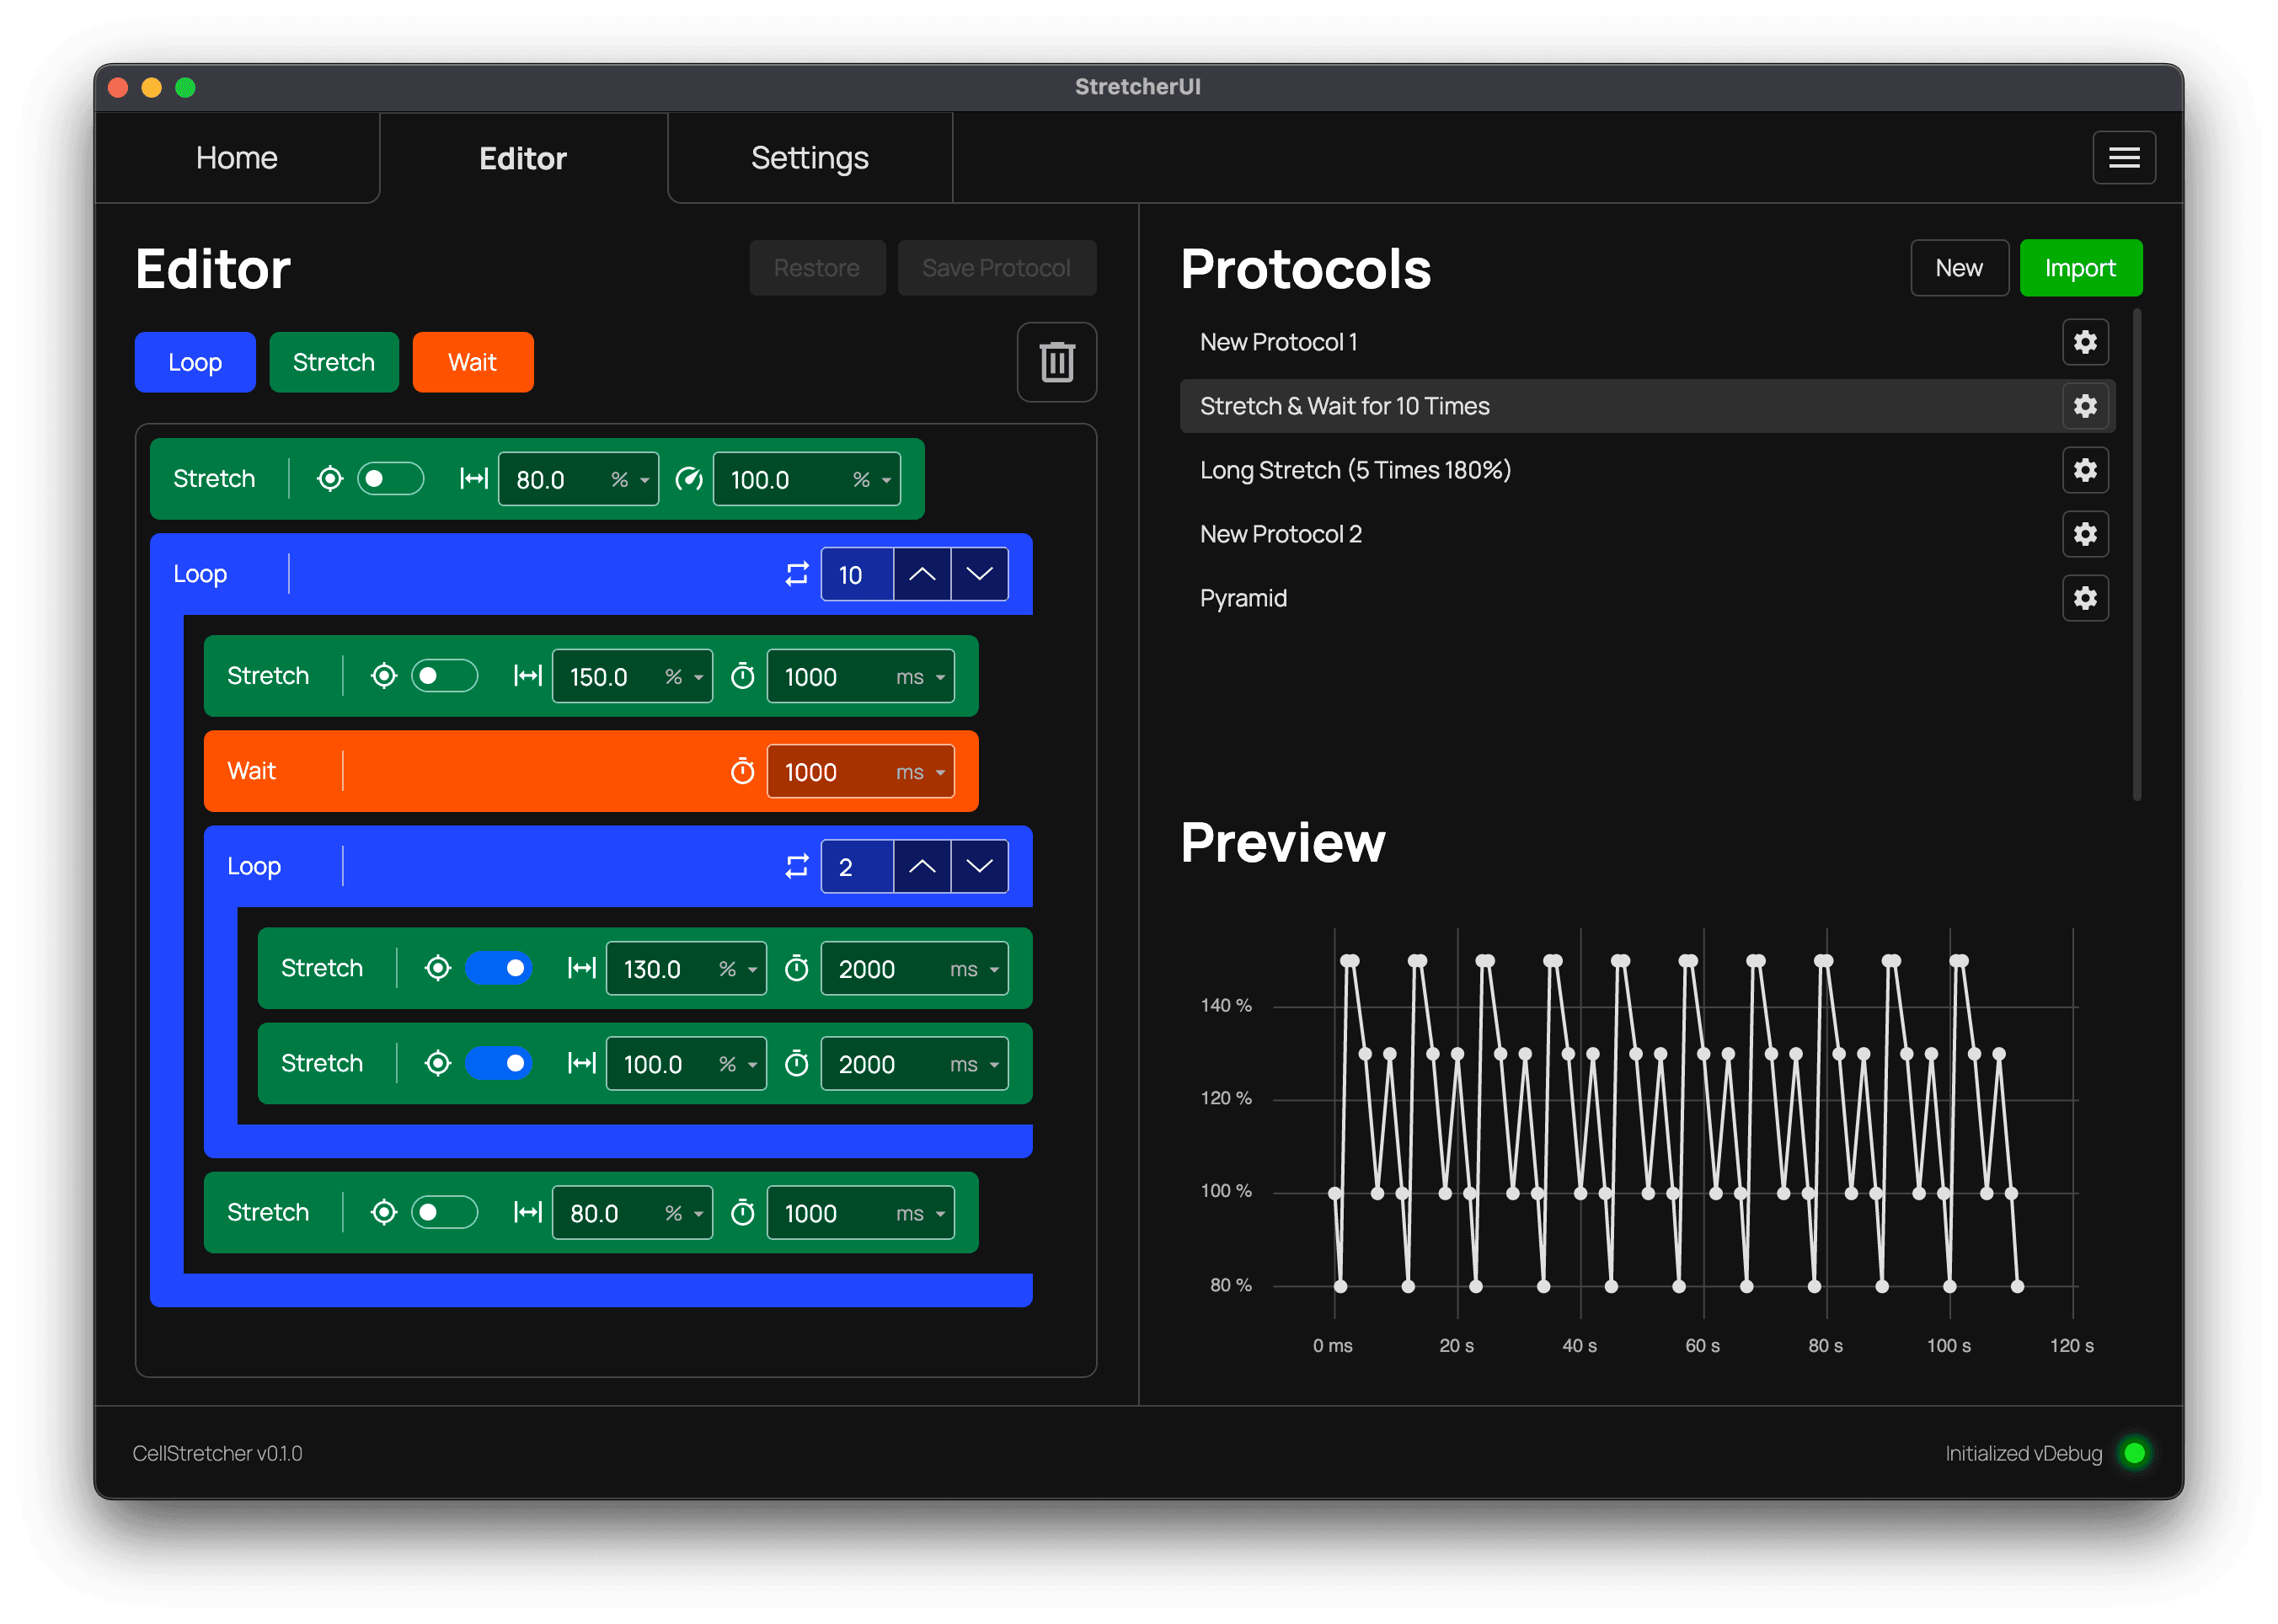Open settings gear for New Protocol 1
2278x1624 pixels.
[2085, 342]
